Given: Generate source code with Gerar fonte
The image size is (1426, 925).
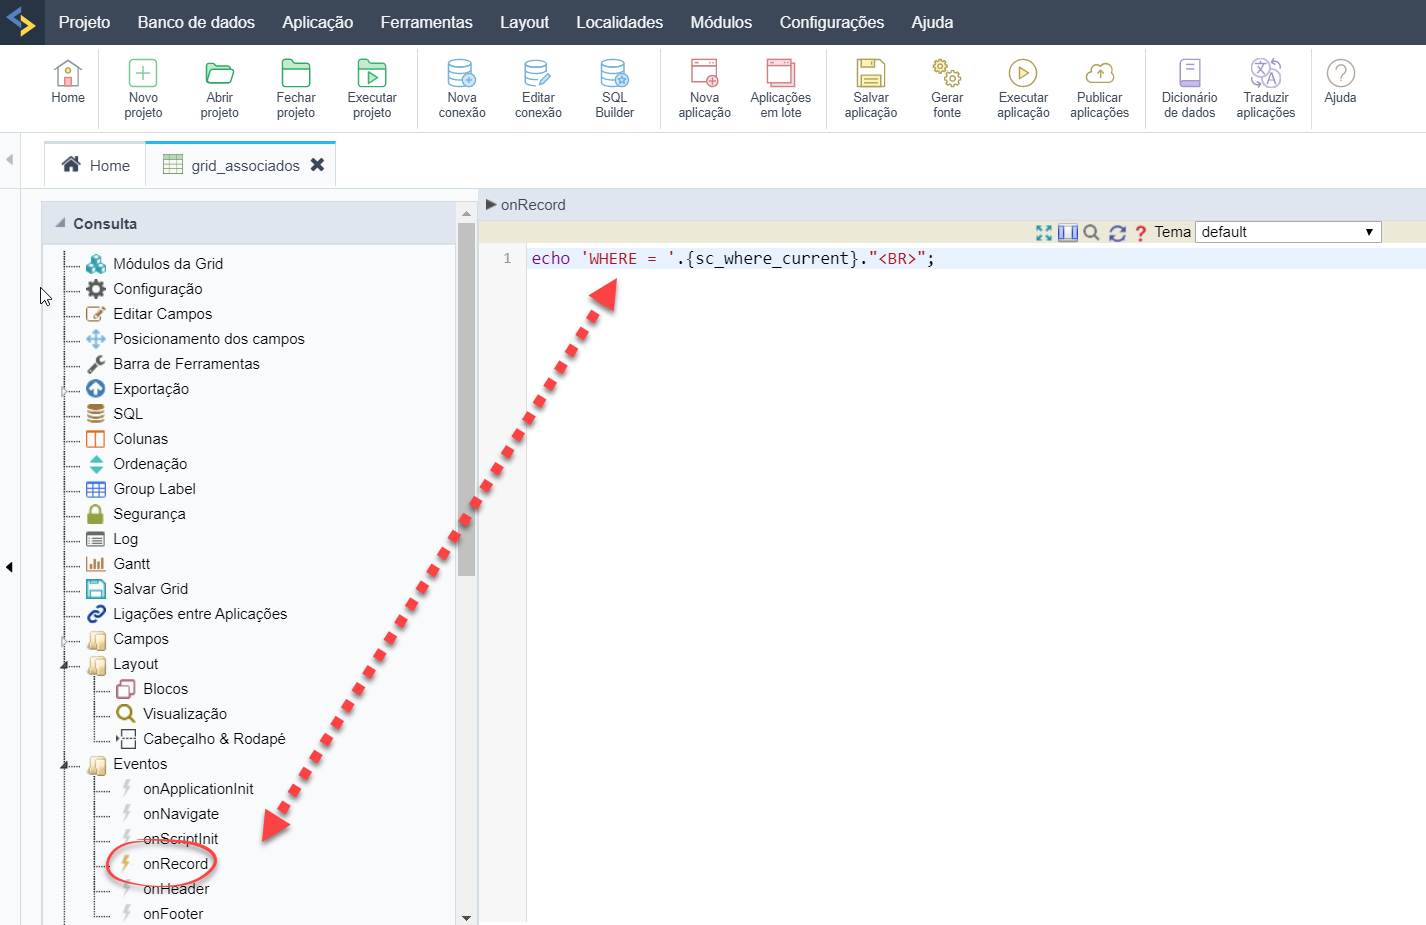Looking at the screenshot, I should pos(947,89).
